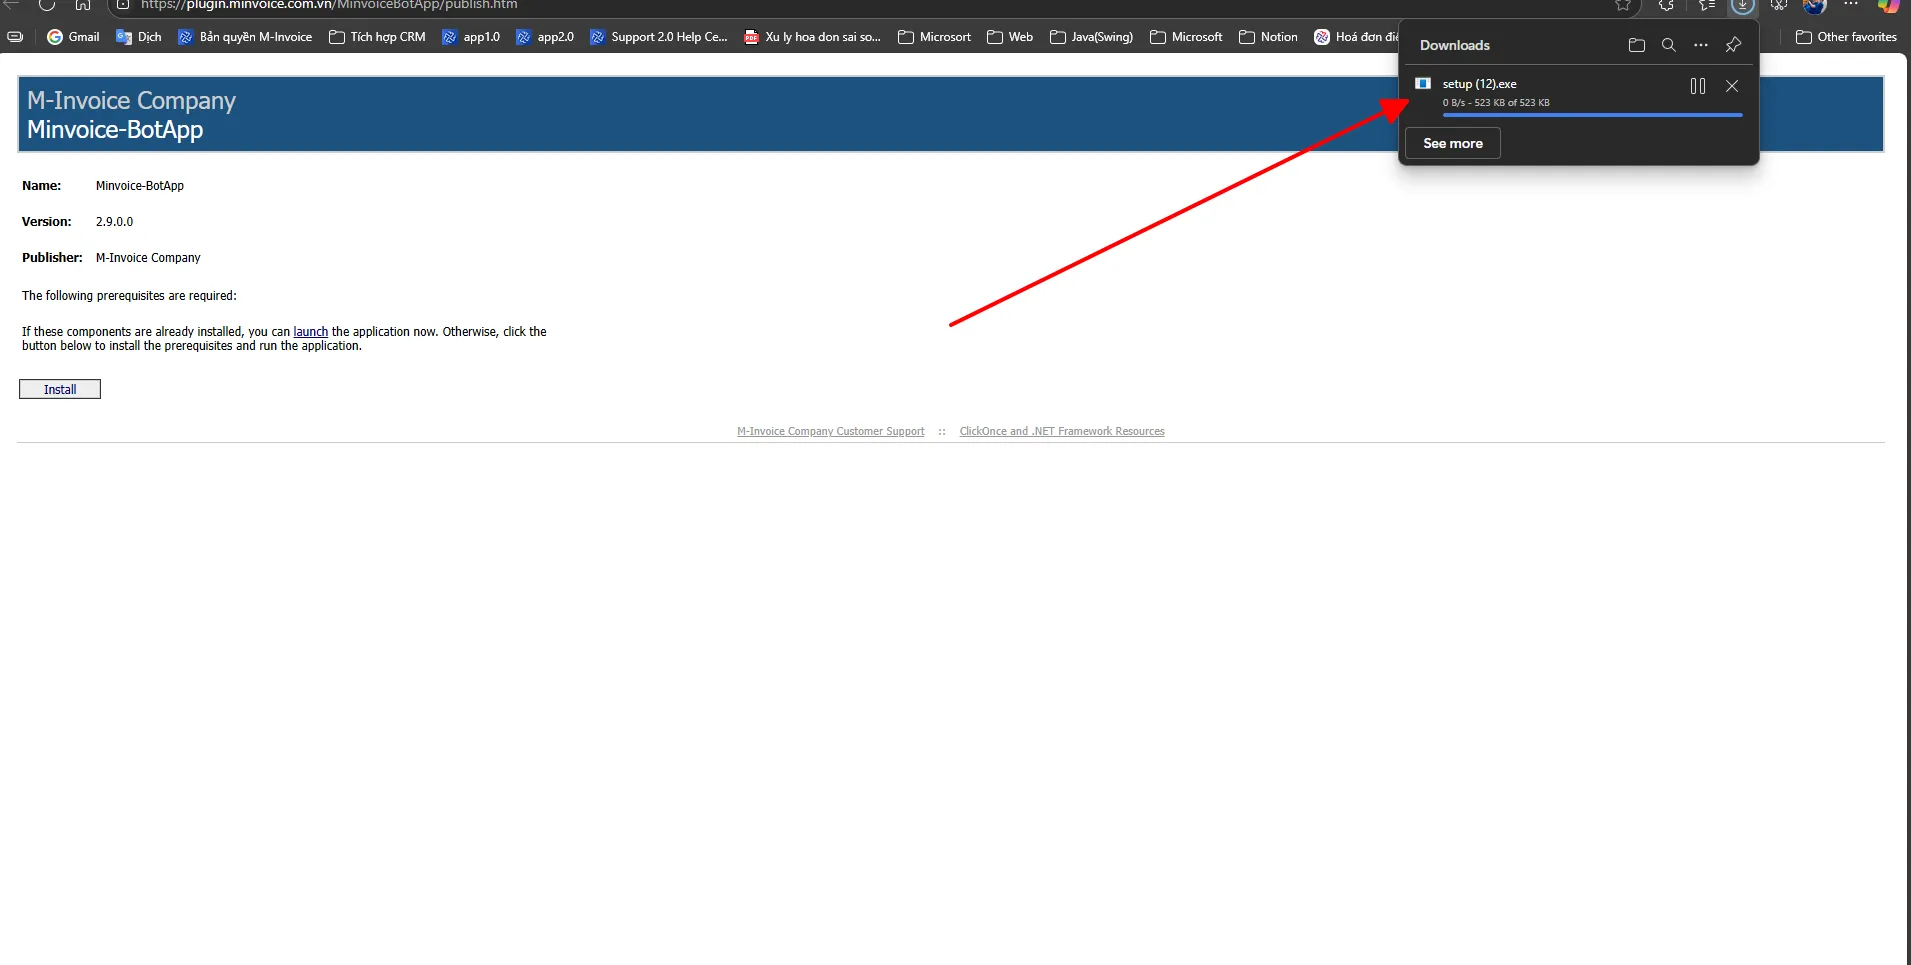This screenshot has height=965, width=1911.
Task: Expand the Microsoft favorites folder
Action: point(1186,37)
